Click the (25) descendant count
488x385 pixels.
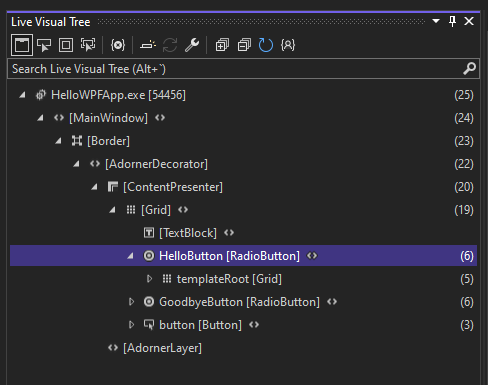(x=464, y=95)
